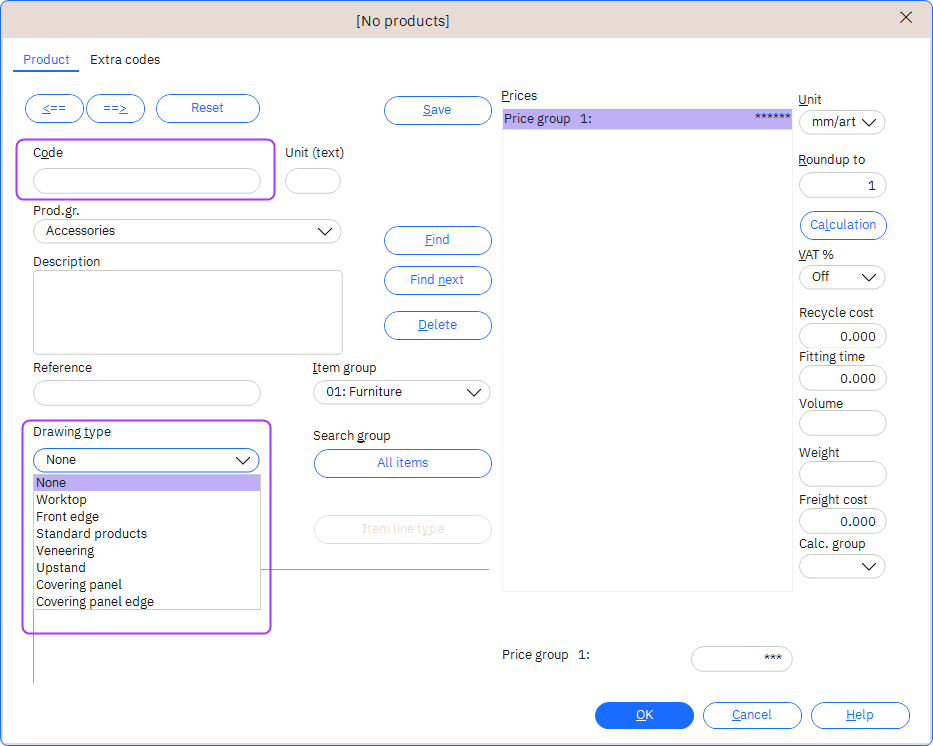The height and width of the screenshot is (746, 933).
Task: Go to previous product with back arrow button
Action: (54, 108)
